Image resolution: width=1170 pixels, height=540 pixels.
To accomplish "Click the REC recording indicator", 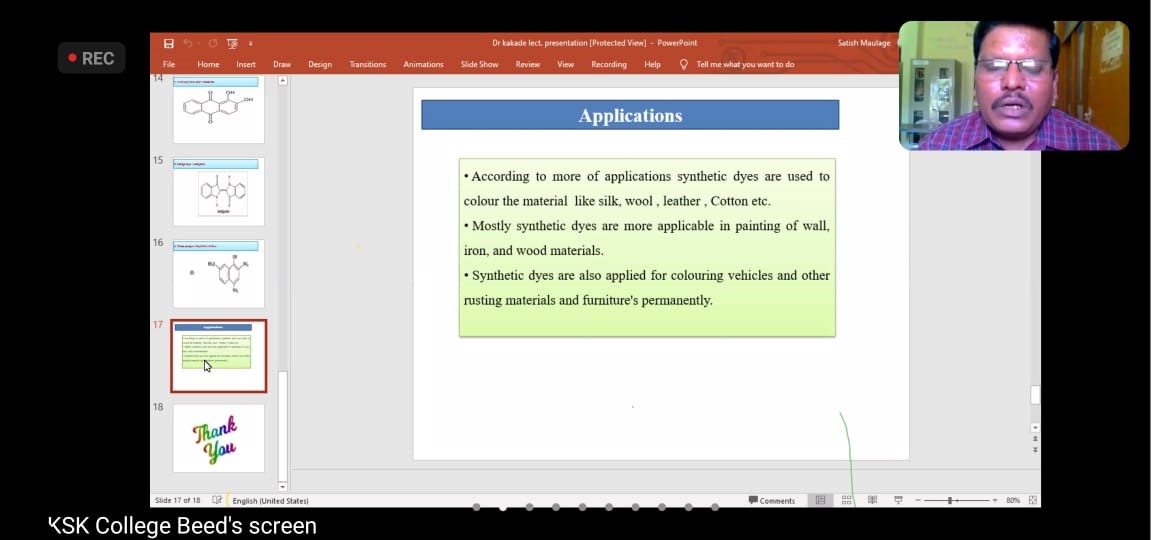I will pos(91,57).
